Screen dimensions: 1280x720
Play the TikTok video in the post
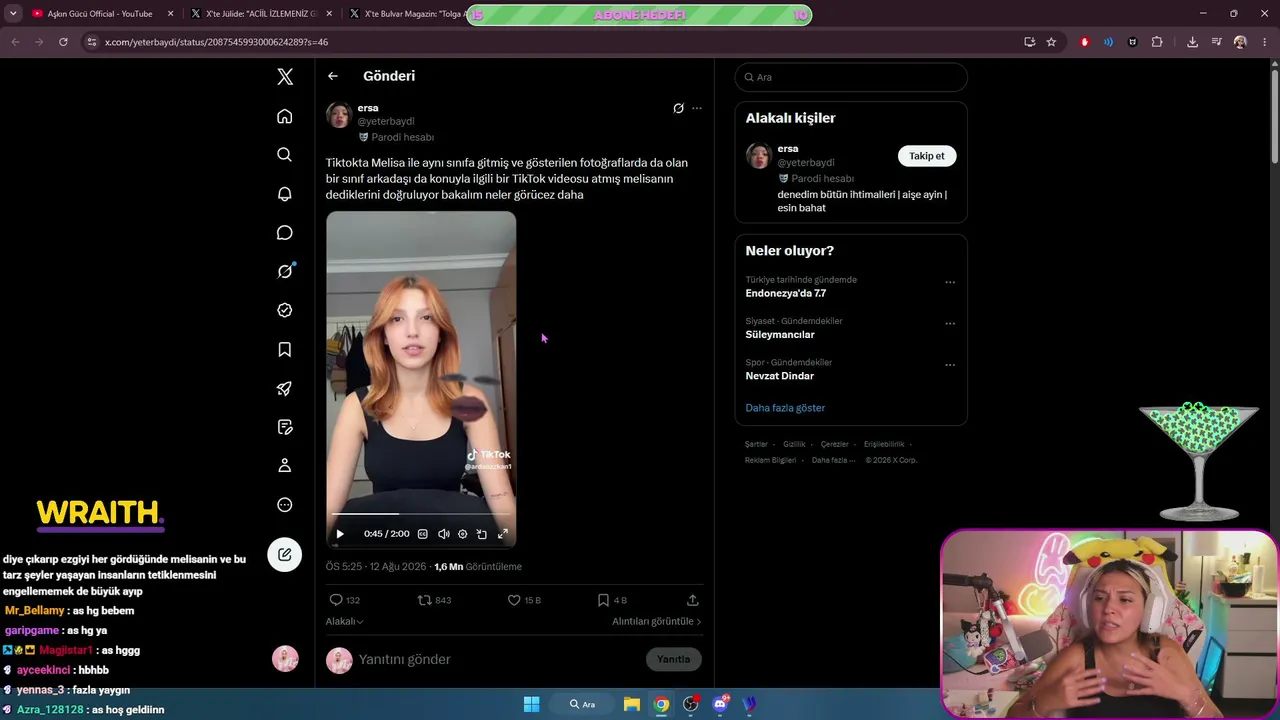340,534
